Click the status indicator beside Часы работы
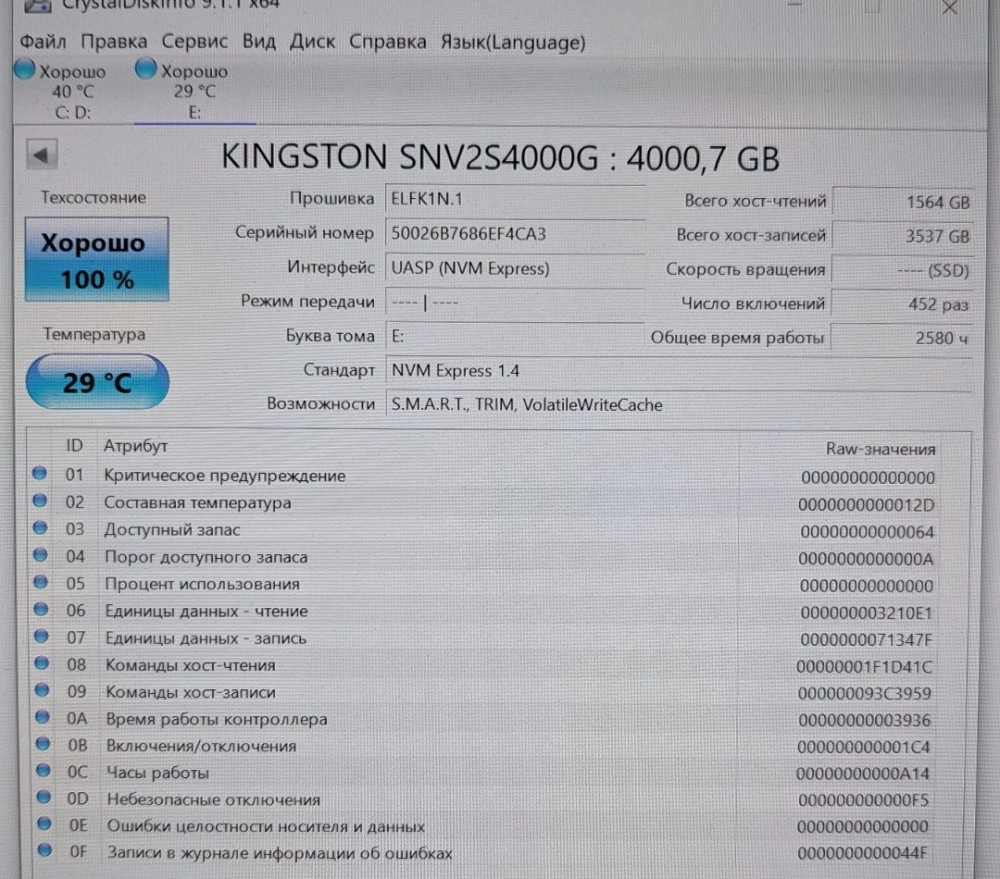The height and width of the screenshot is (879, 1000). click(40, 772)
